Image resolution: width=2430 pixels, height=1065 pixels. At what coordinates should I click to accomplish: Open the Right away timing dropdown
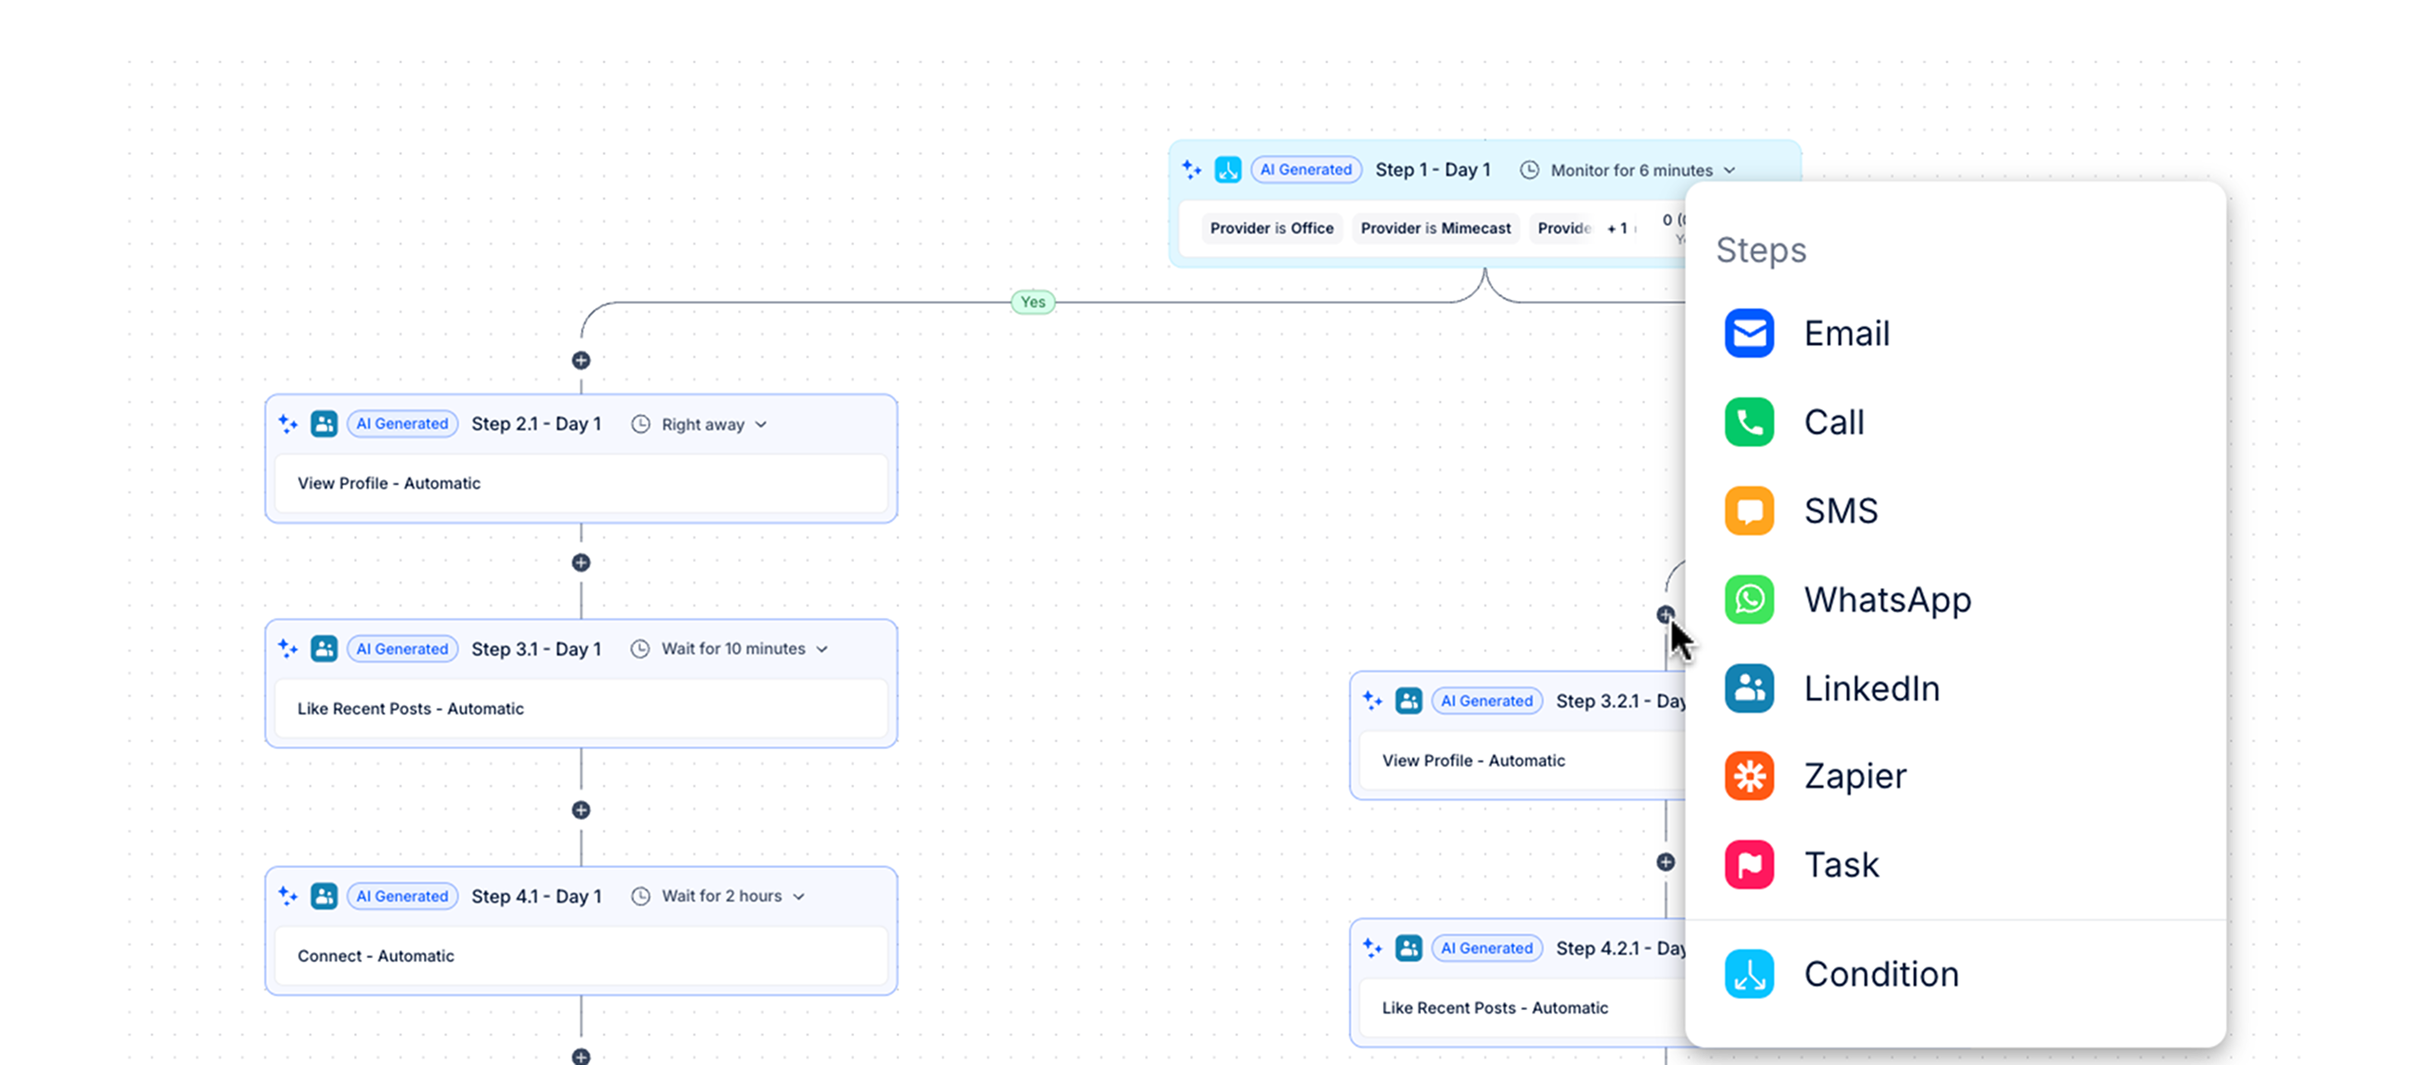click(700, 424)
